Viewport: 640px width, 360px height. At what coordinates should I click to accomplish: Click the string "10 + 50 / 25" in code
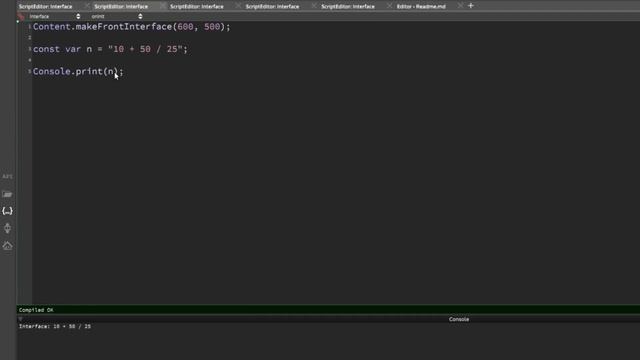coord(145,49)
